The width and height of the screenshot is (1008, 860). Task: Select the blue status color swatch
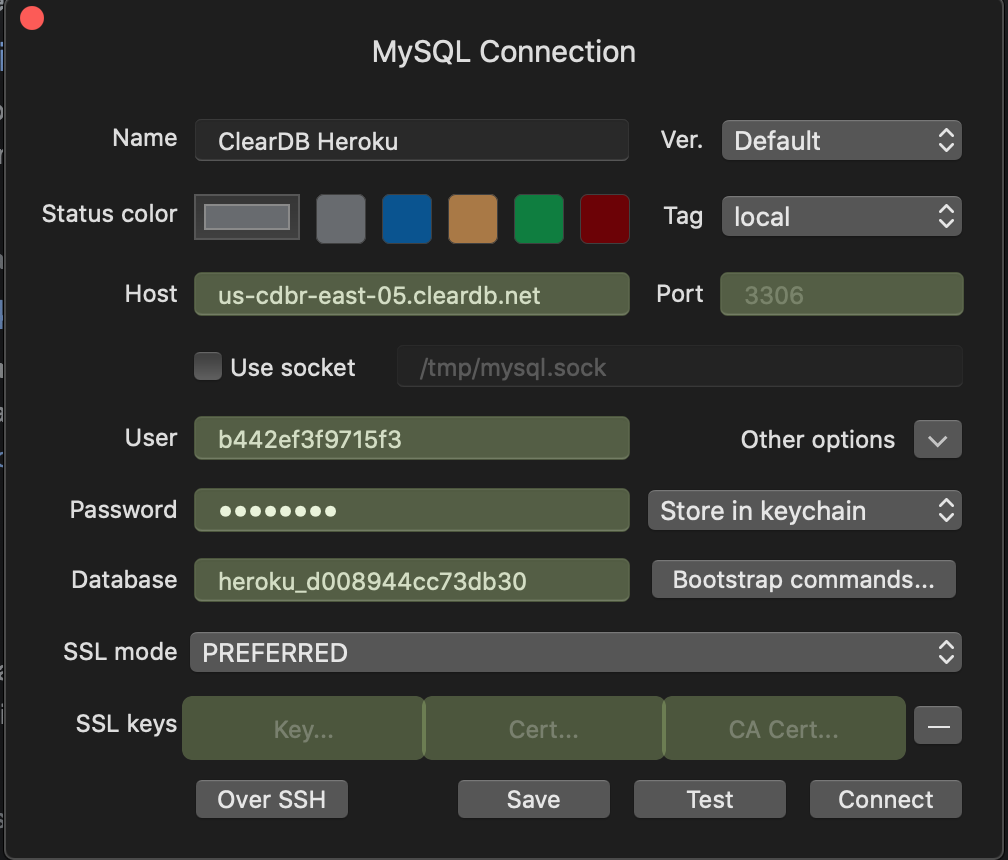(x=406, y=218)
